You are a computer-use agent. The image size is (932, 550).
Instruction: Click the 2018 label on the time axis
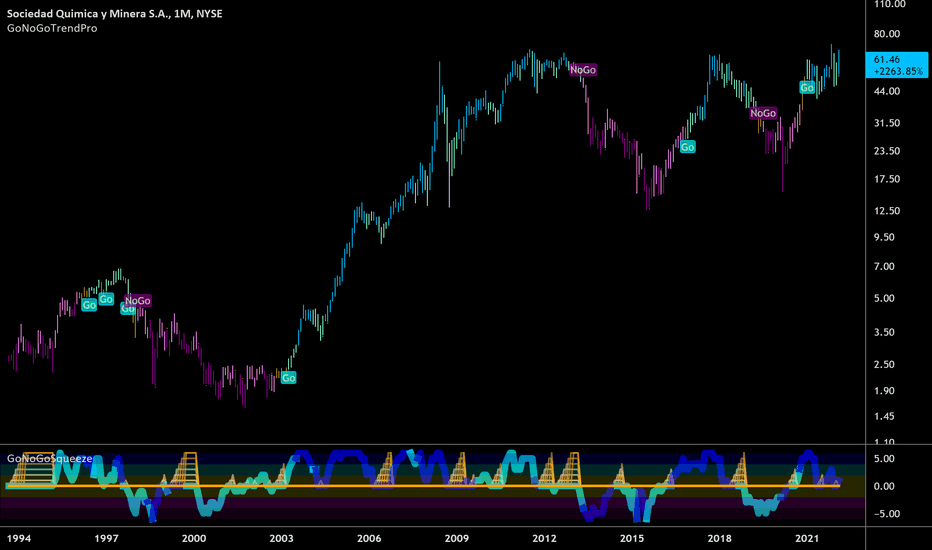click(x=719, y=538)
